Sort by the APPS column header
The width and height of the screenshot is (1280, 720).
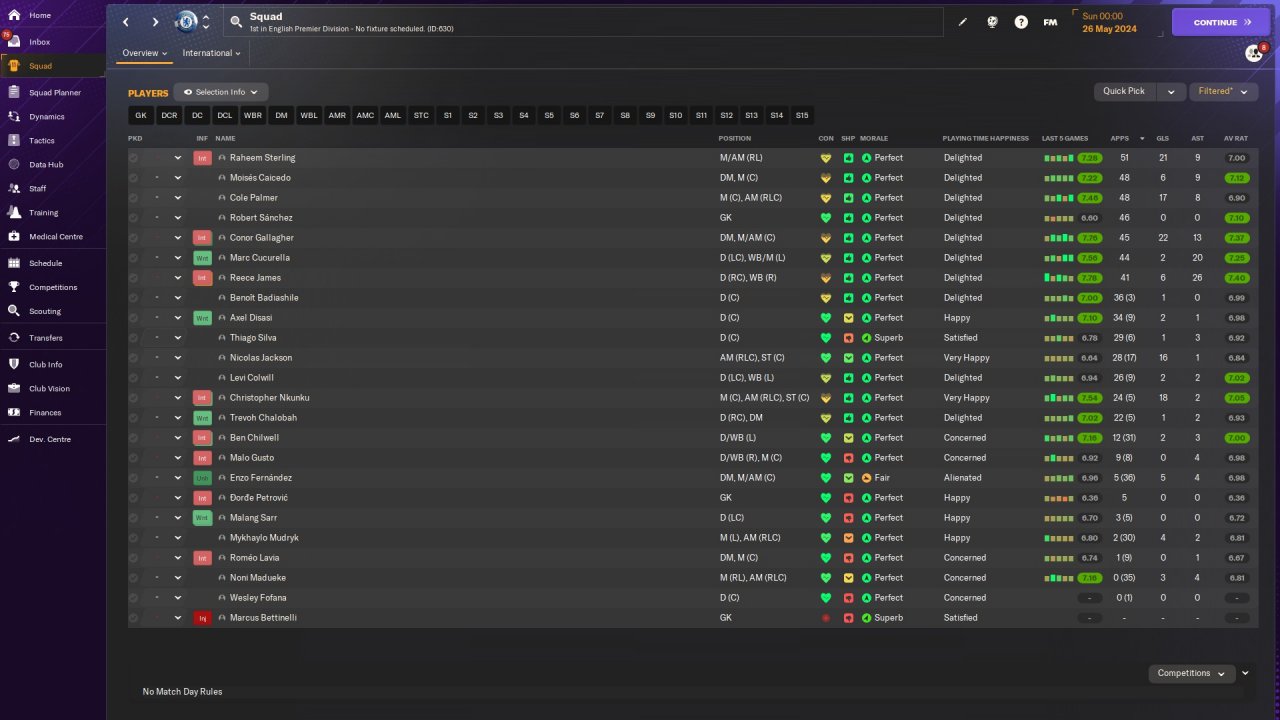[1120, 138]
